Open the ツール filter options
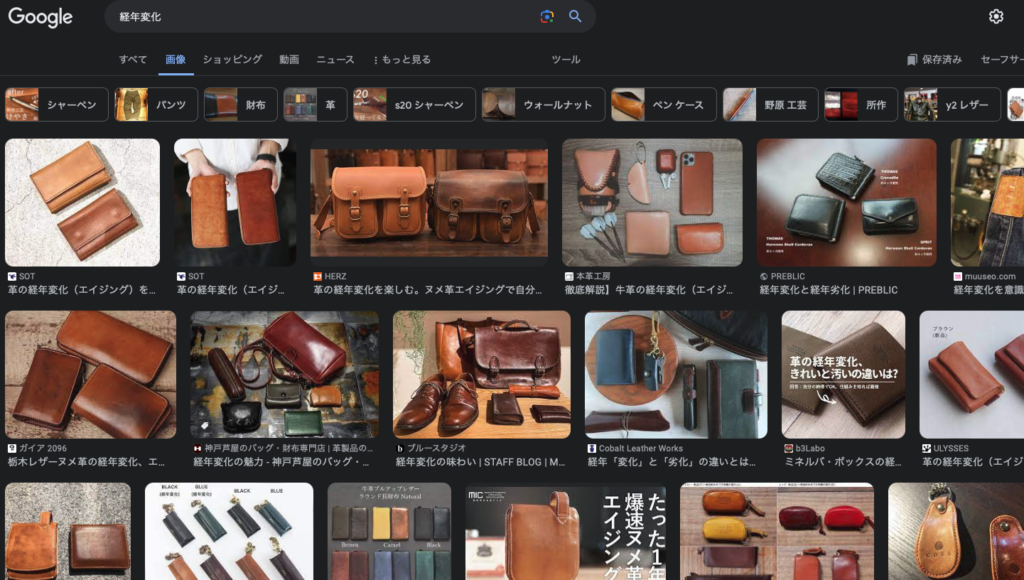 click(566, 59)
